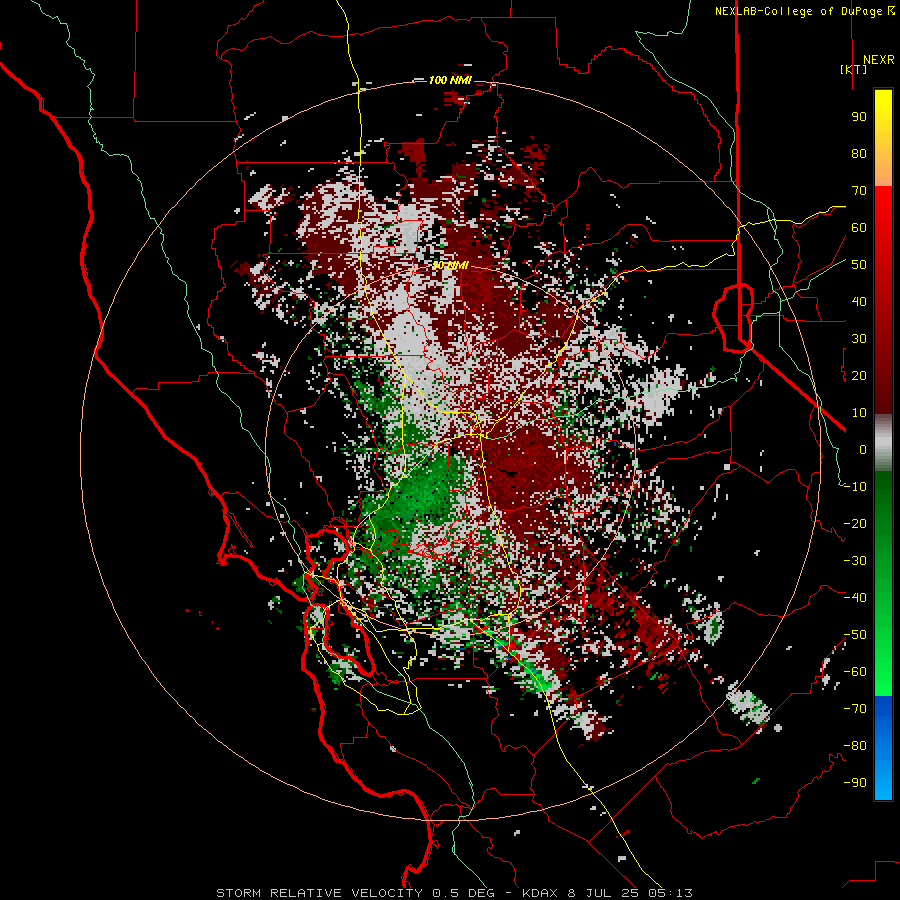Click the positive 90 scale label
900x900 pixels.
pyautogui.click(x=859, y=117)
